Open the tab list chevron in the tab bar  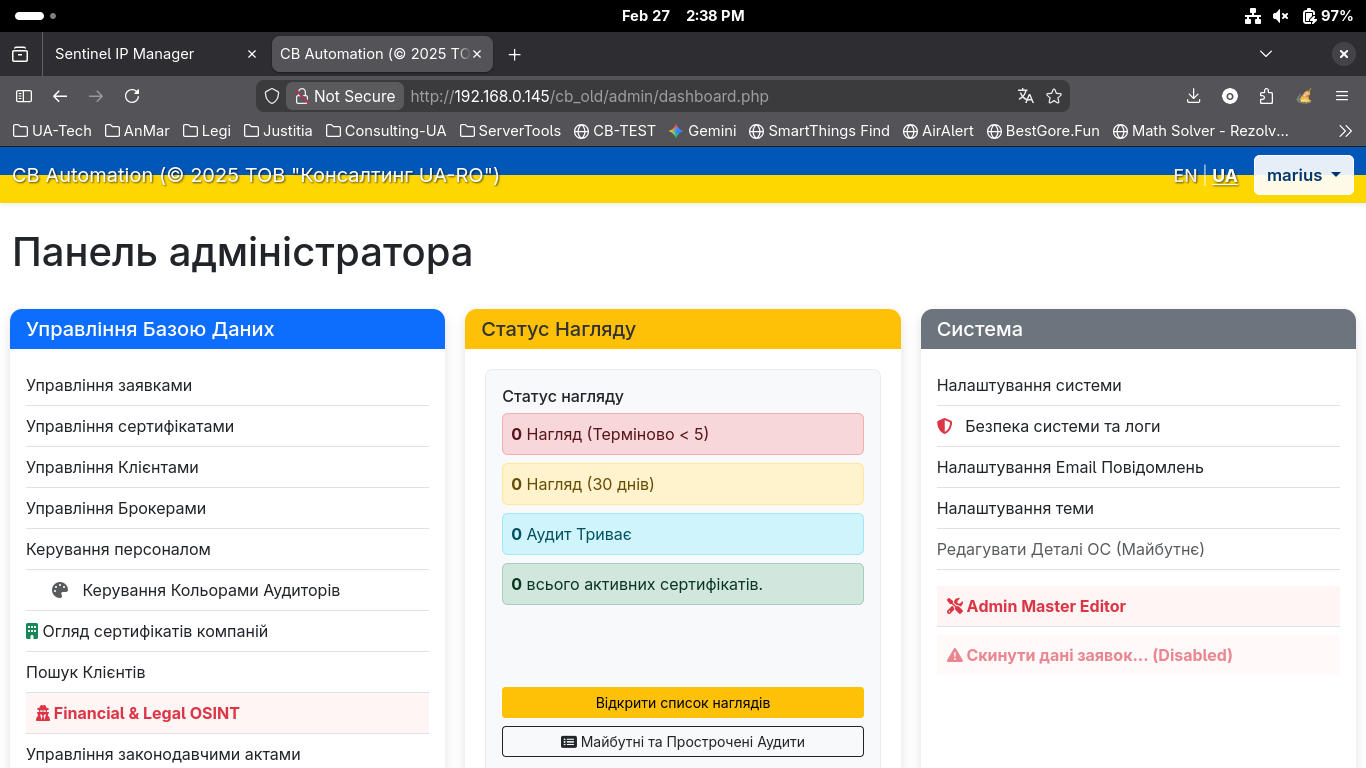click(x=1266, y=54)
